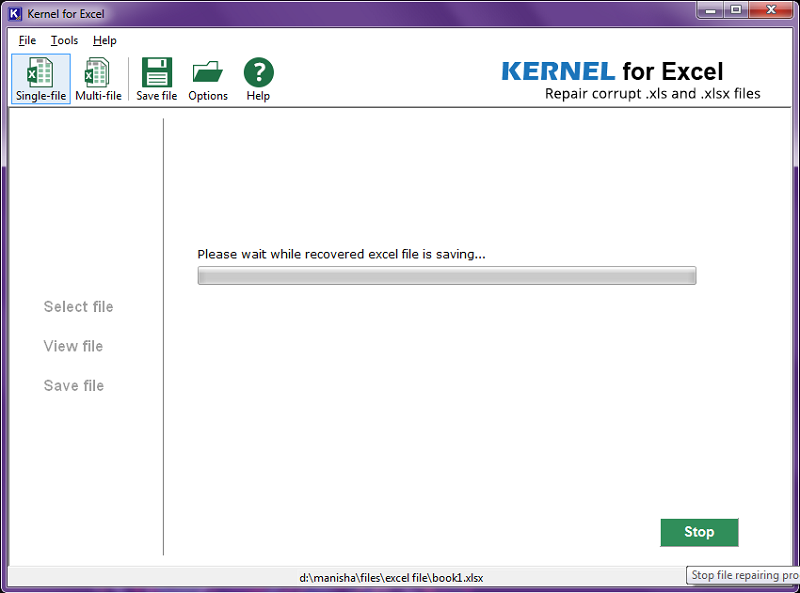
Task: Click the View file step
Action: [73, 346]
